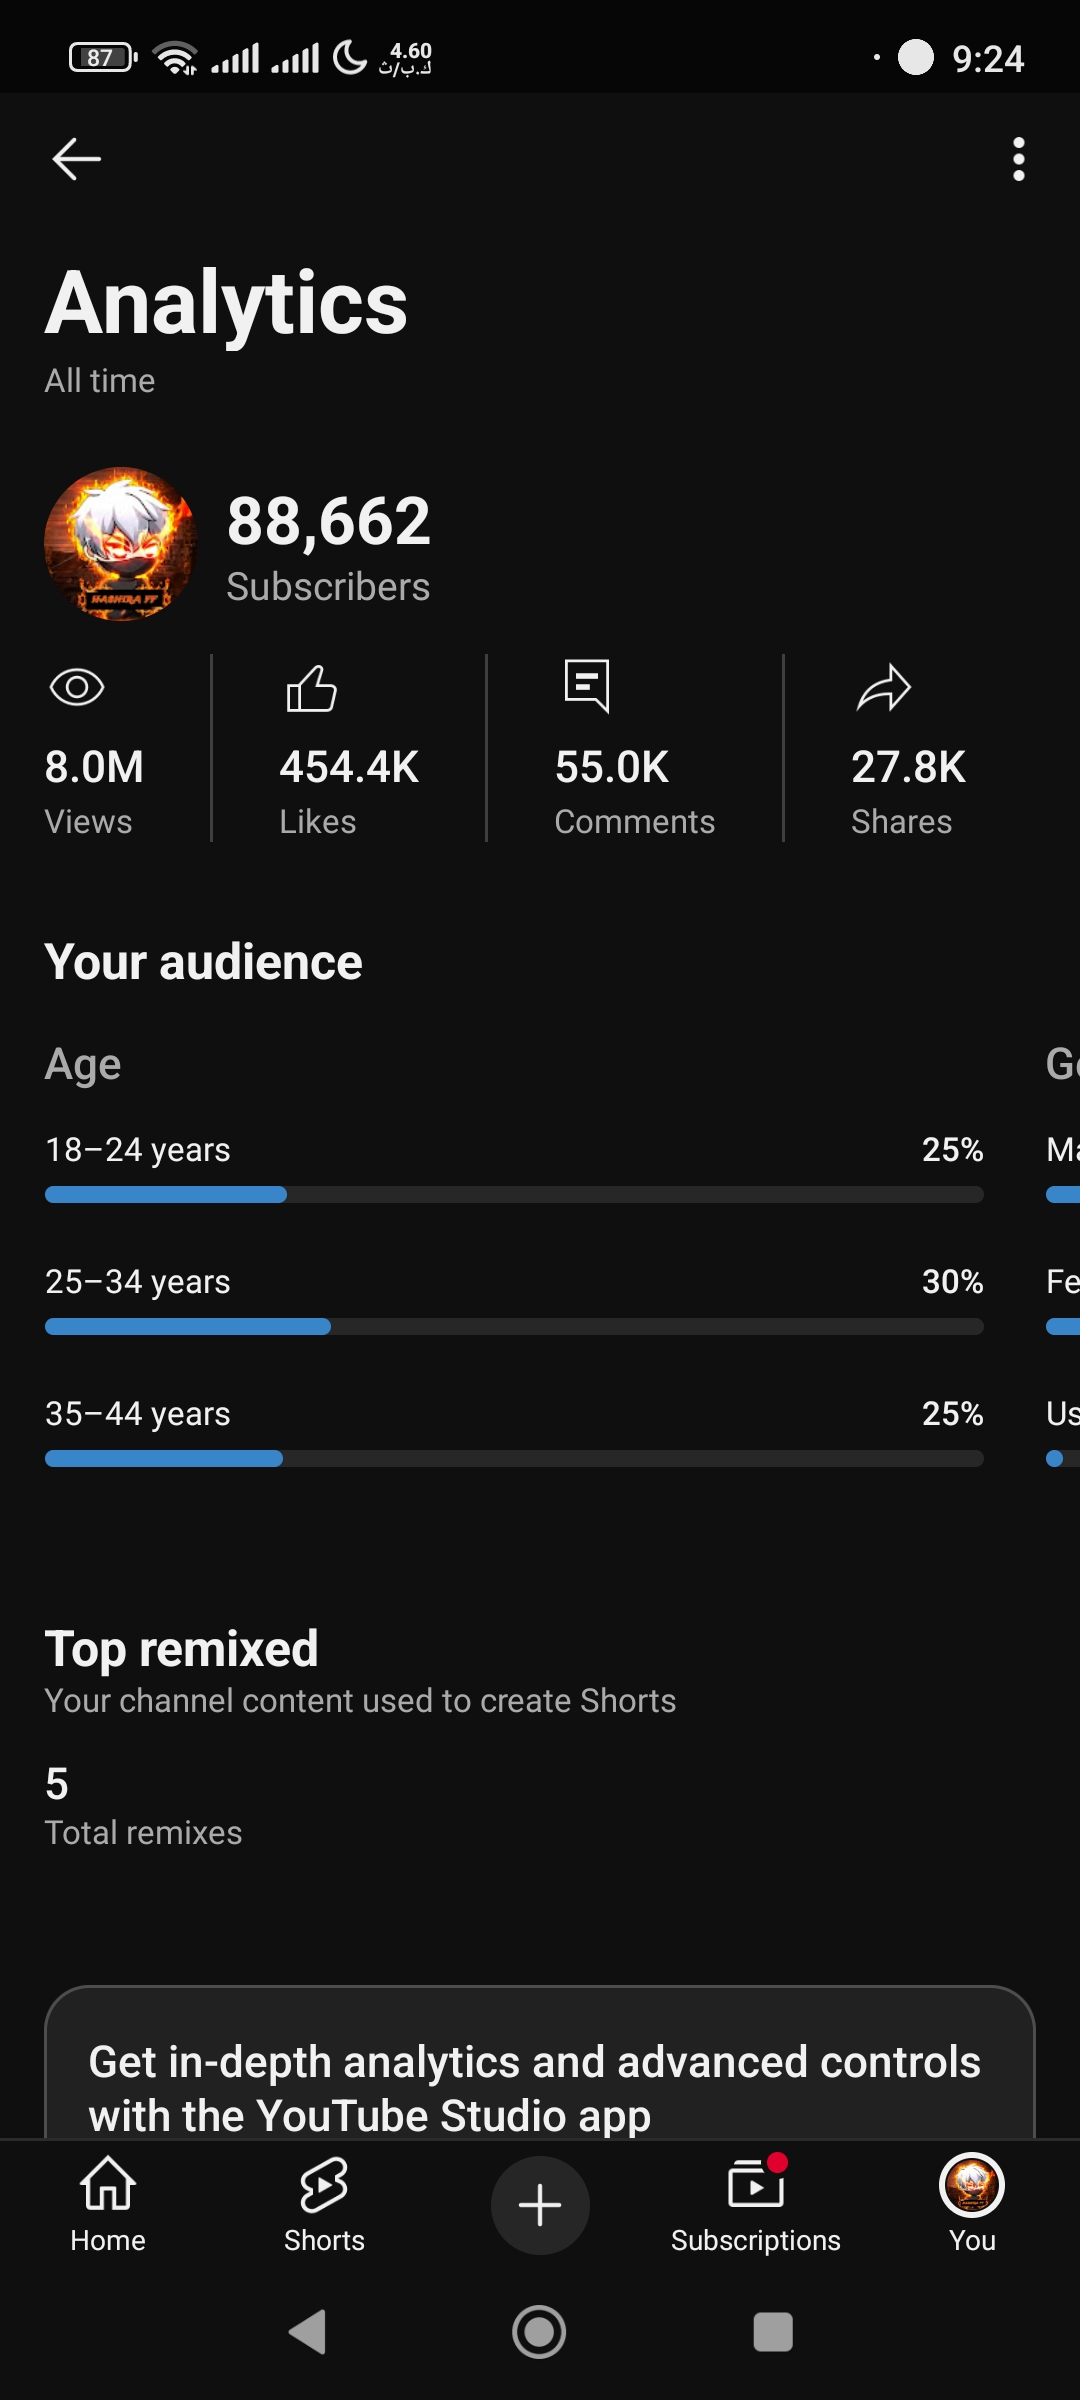Tap the Comments speech bubble icon

point(587,686)
